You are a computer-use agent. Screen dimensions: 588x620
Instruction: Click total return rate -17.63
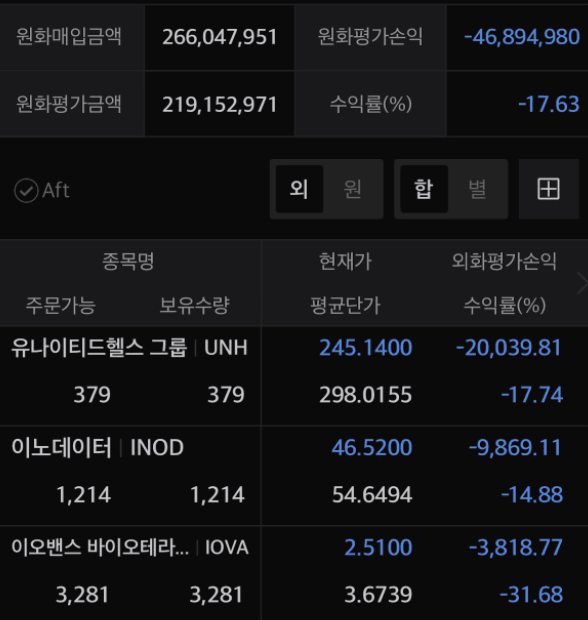[x=549, y=105]
